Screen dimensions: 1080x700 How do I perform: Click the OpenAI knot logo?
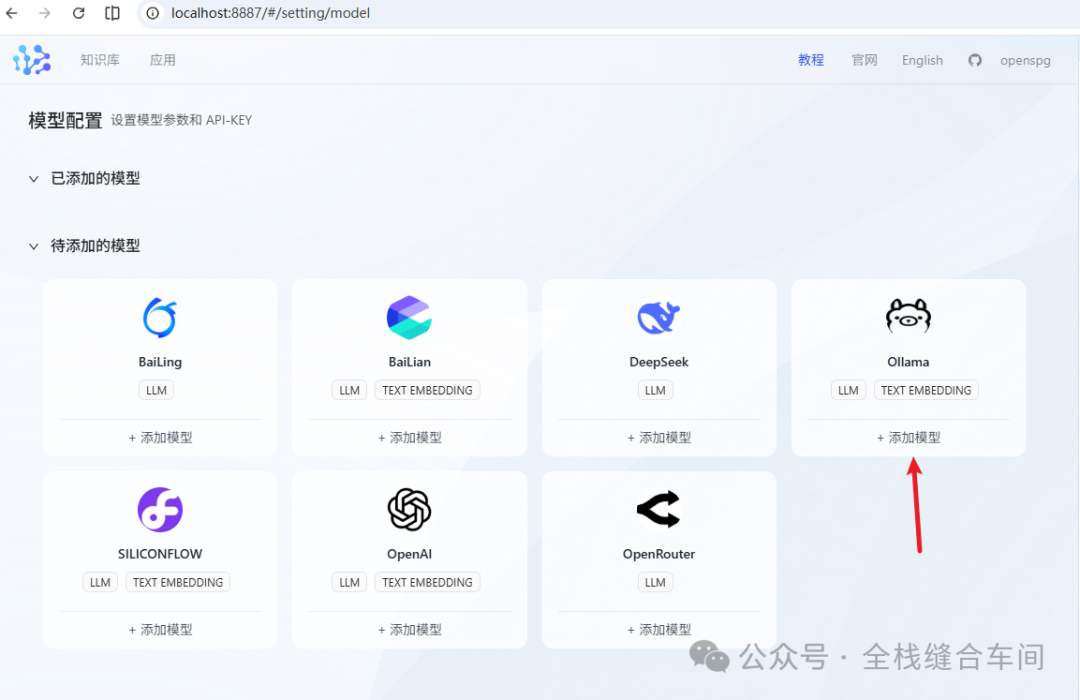tap(409, 510)
